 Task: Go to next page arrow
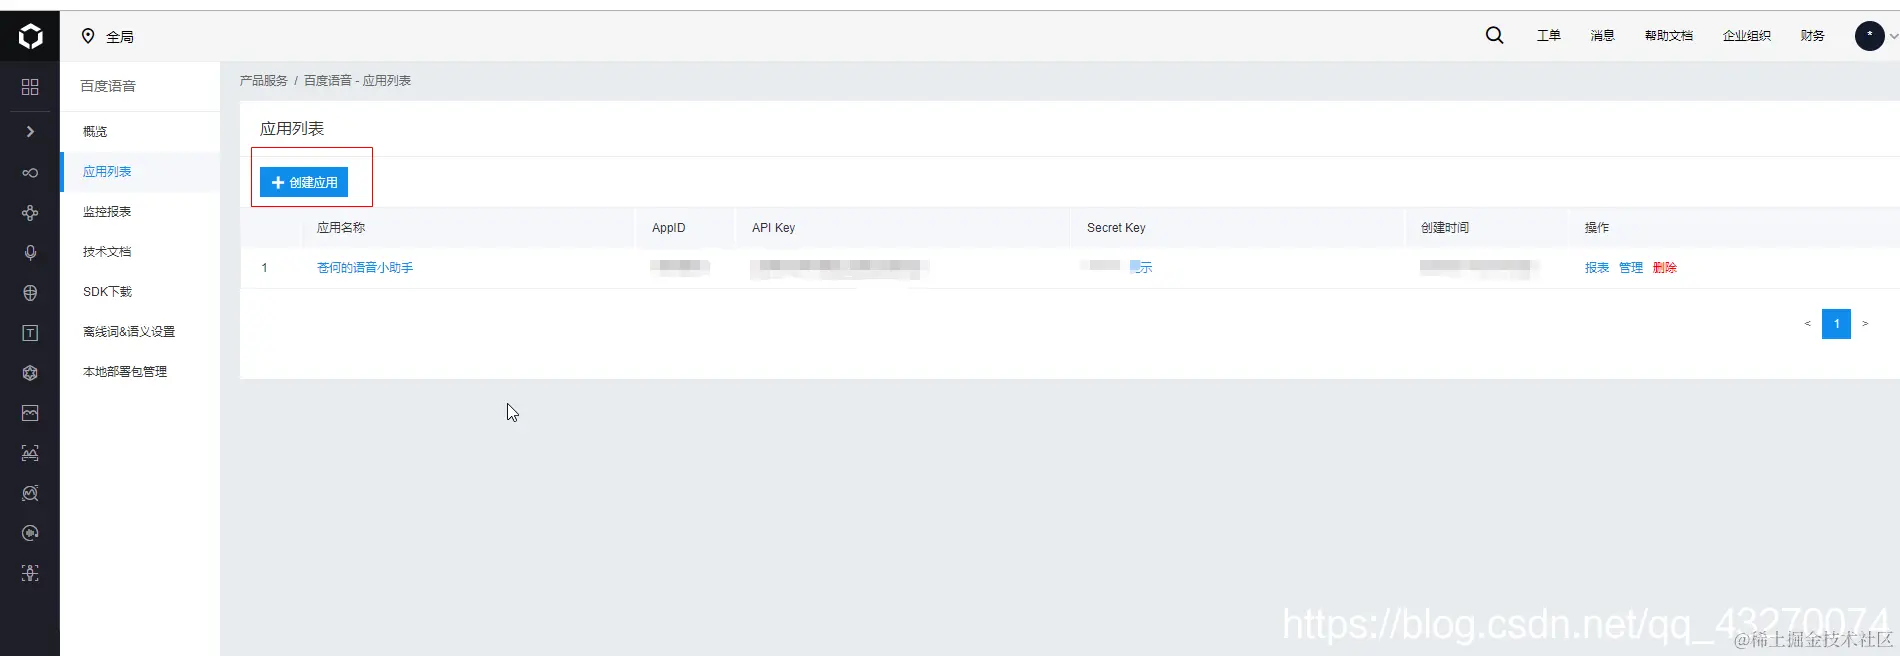click(1865, 324)
